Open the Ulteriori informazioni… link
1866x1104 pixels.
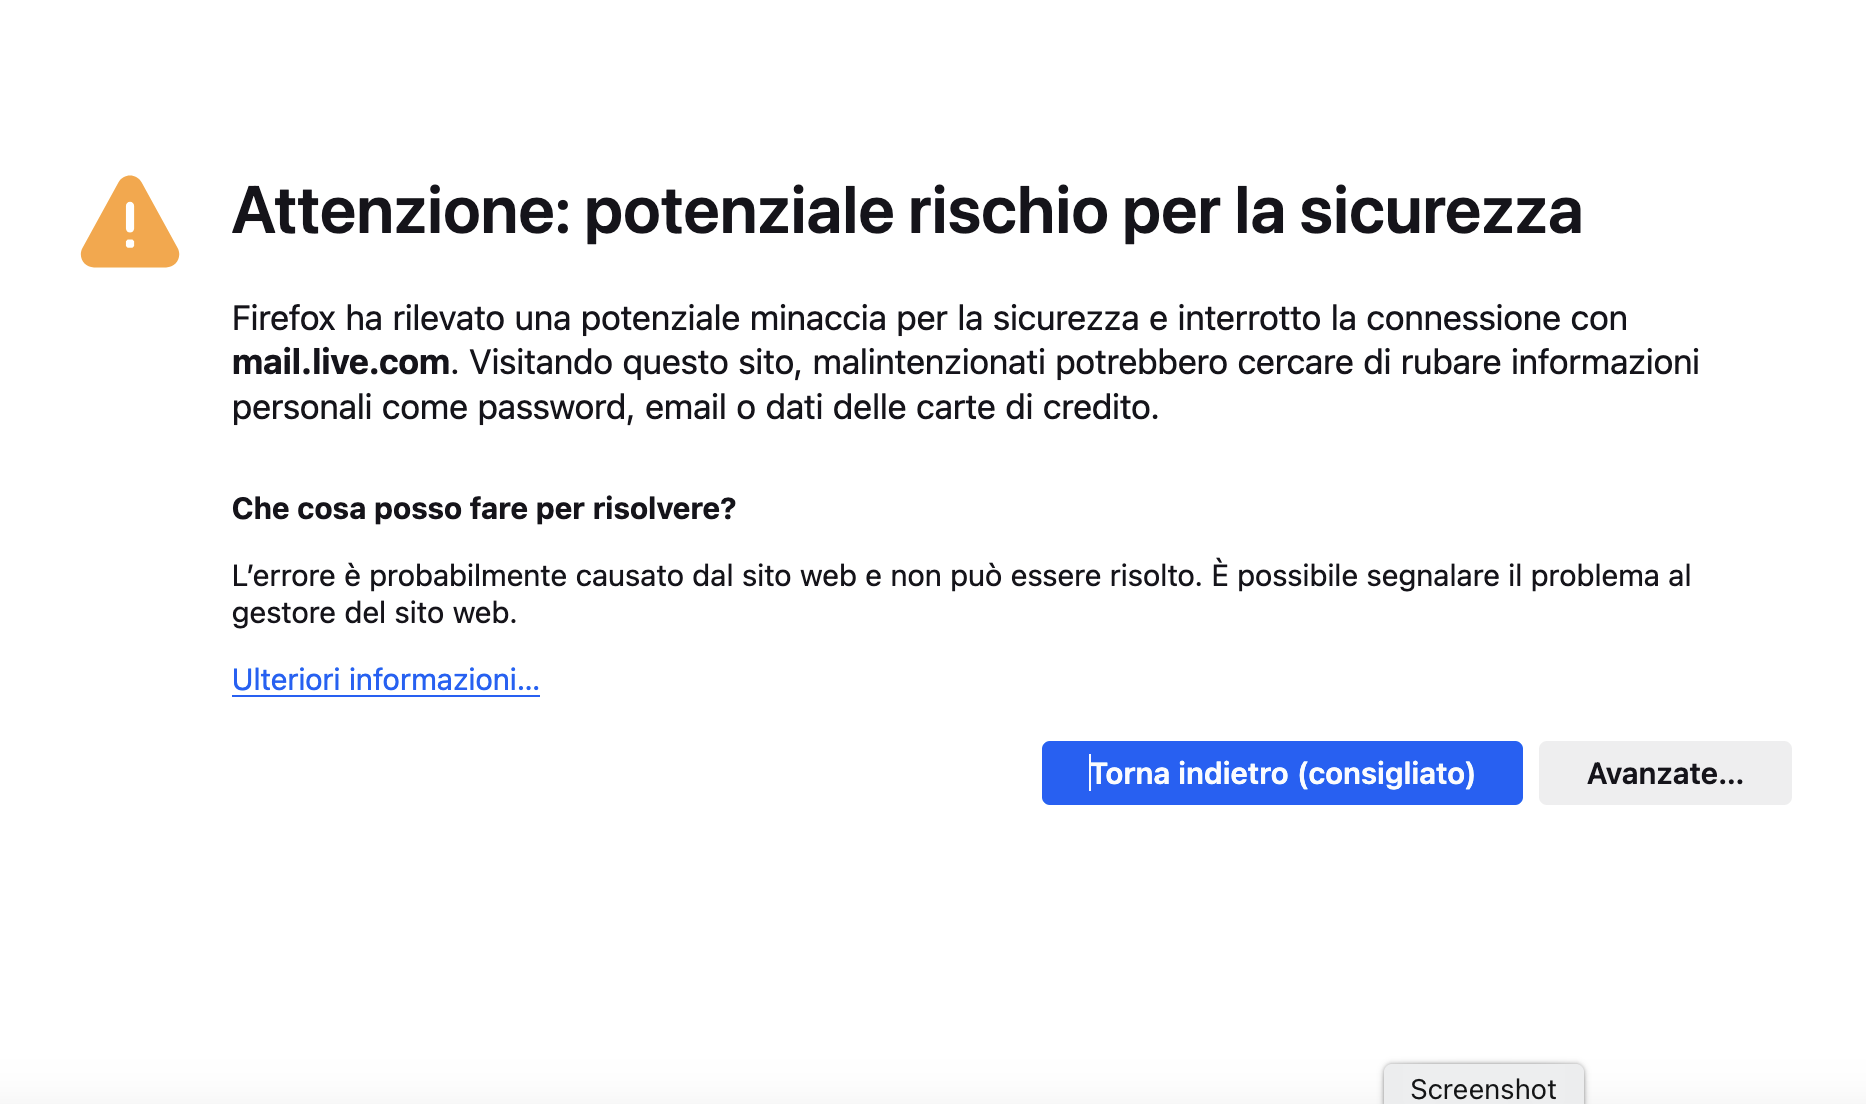click(x=386, y=680)
